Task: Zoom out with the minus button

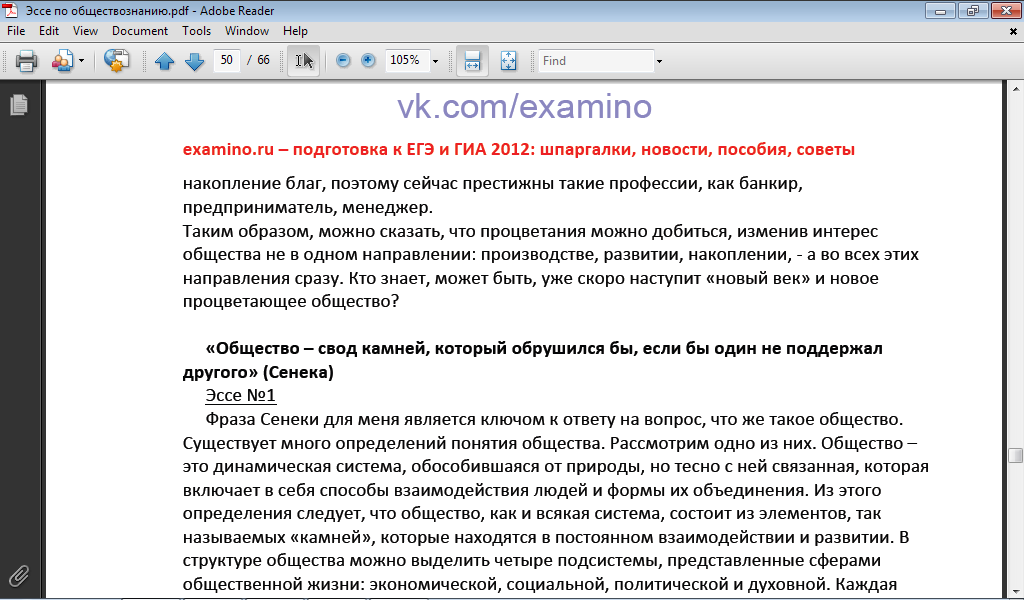Action: (x=343, y=61)
